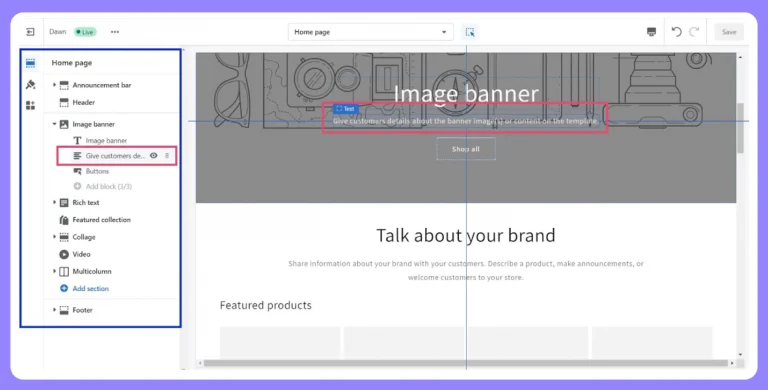Redo the last change

tap(694, 32)
